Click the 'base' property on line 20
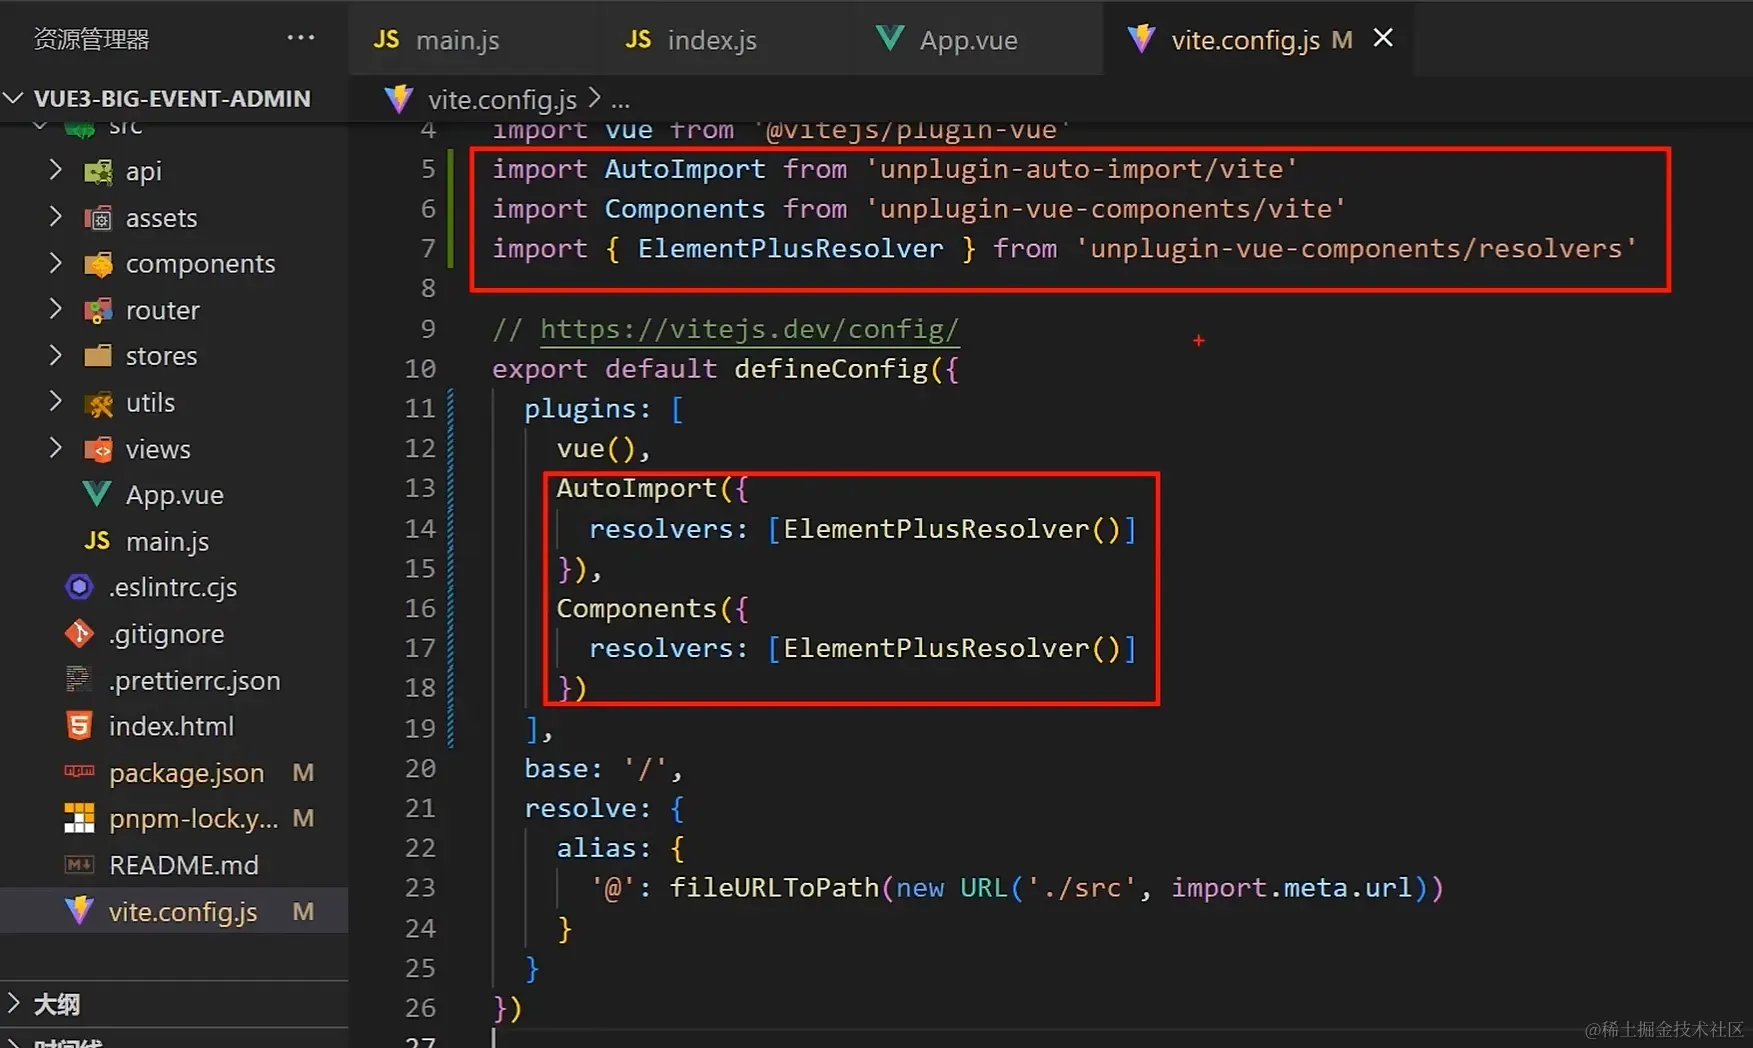This screenshot has width=1753, height=1048. tap(556, 768)
